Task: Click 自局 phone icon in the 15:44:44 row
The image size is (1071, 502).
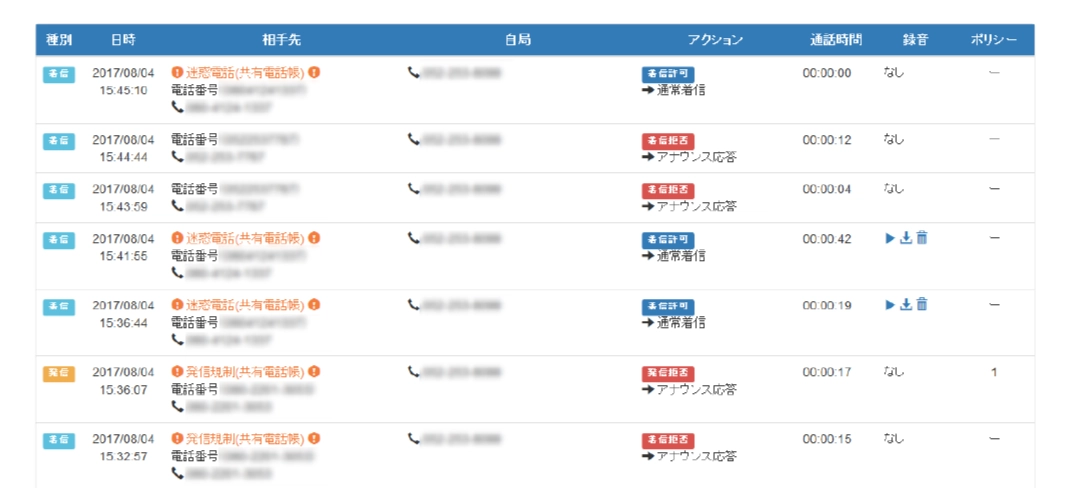Action: 413,139
